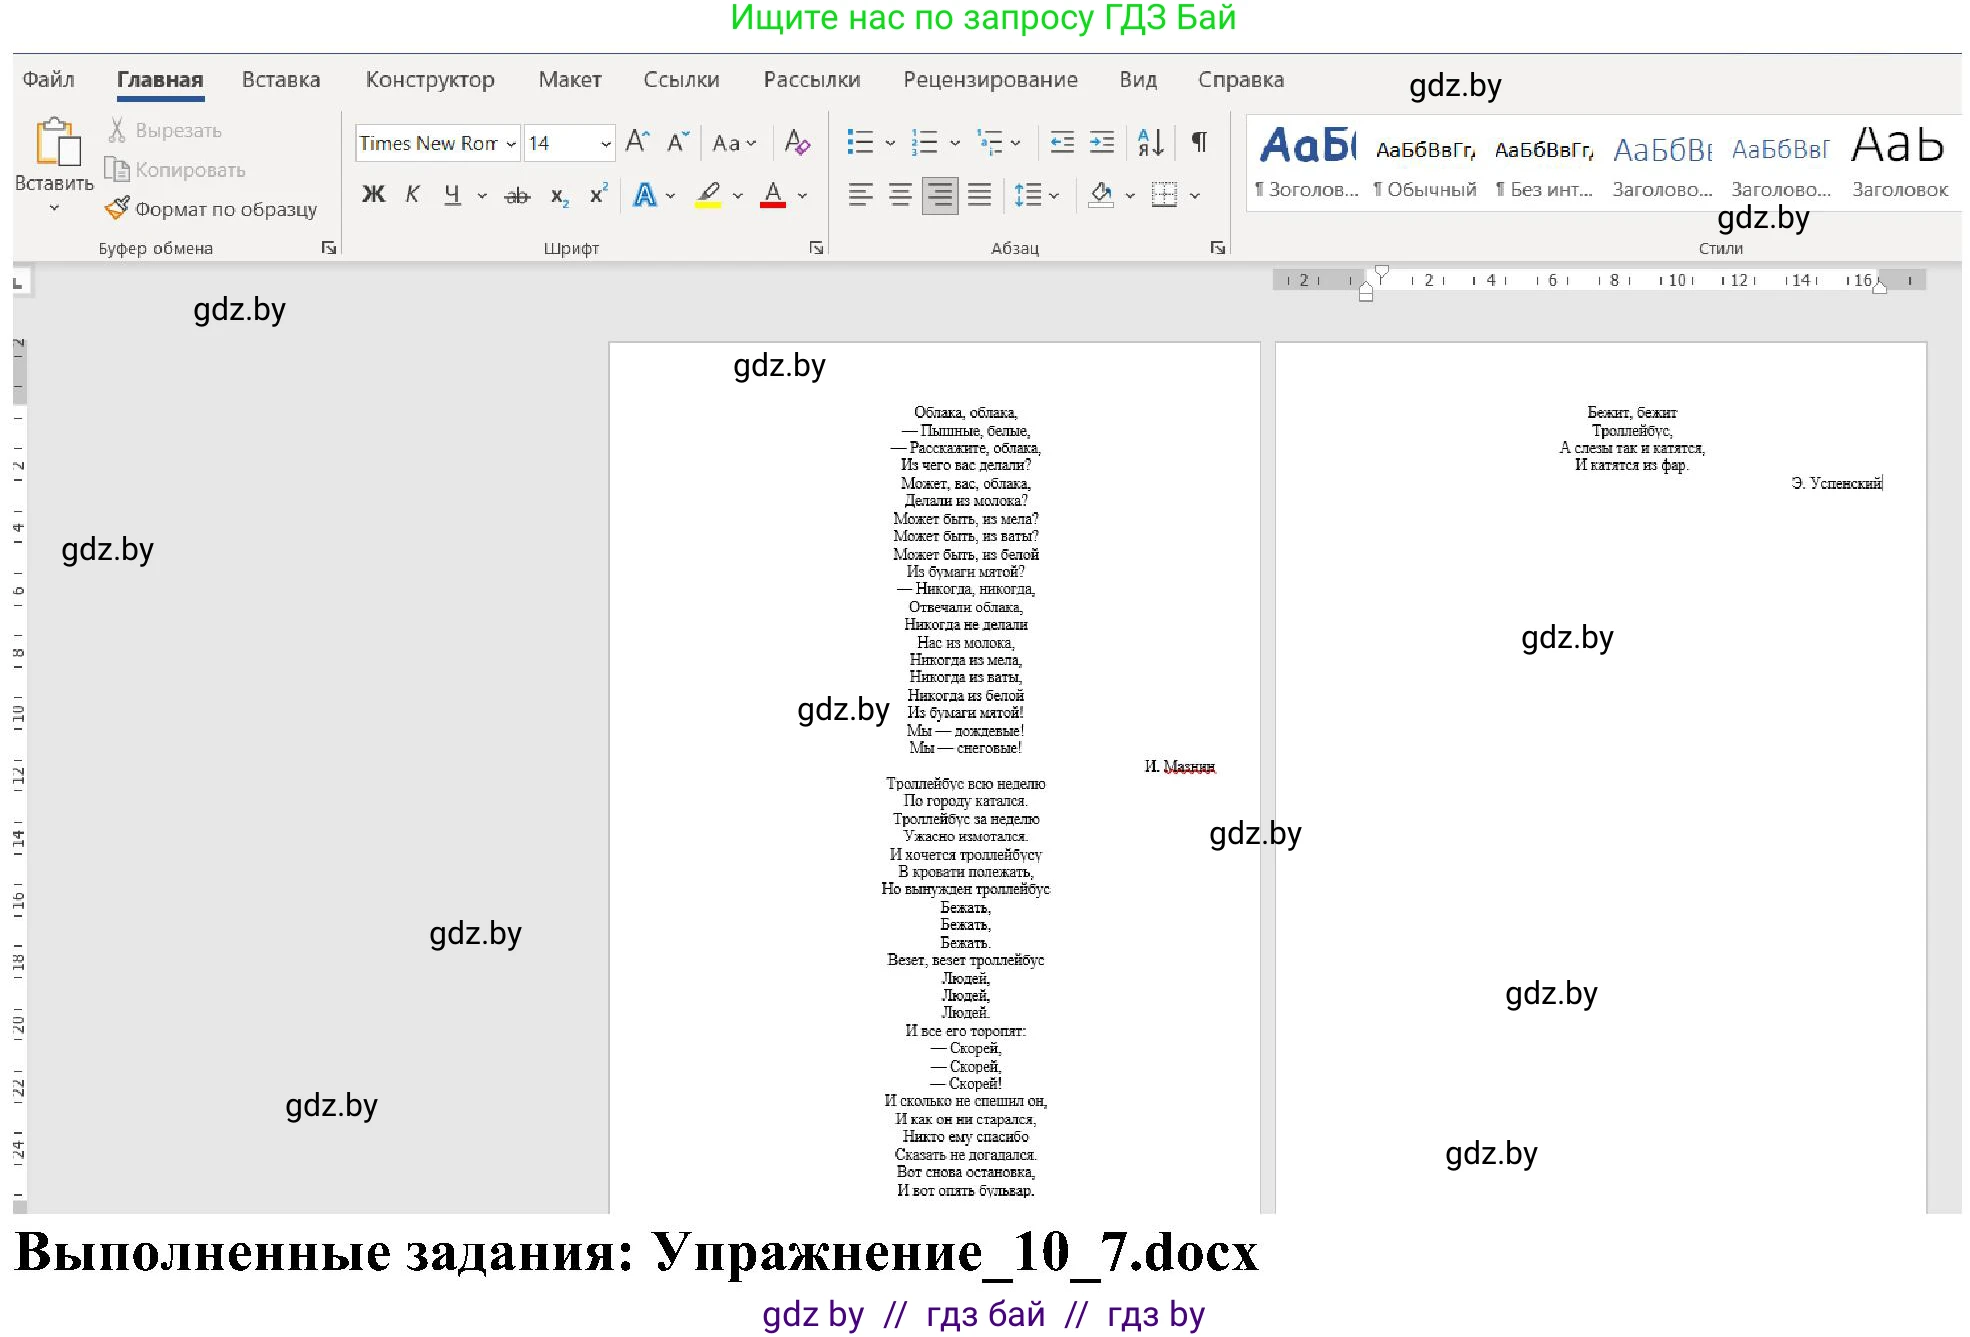Toggle center text alignment
The height and width of the screenshot is (1337, 1970).
898,194
